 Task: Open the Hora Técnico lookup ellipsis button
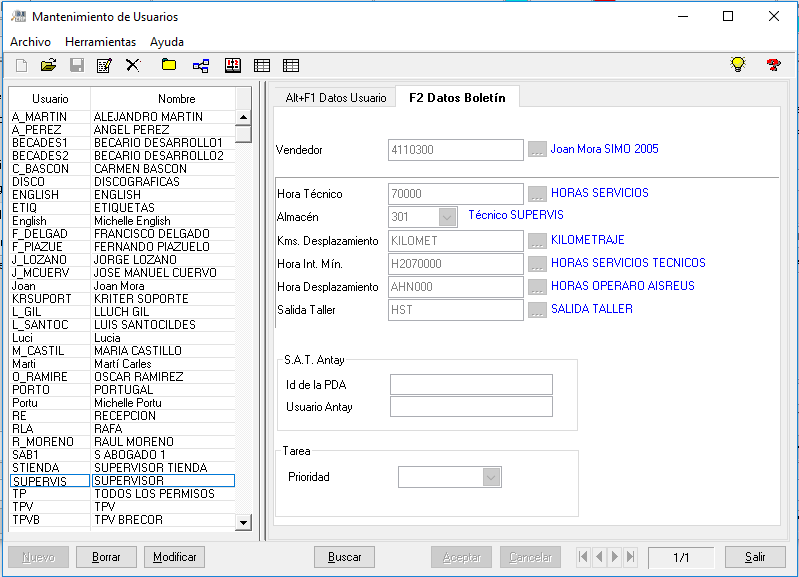pos(537,194)
